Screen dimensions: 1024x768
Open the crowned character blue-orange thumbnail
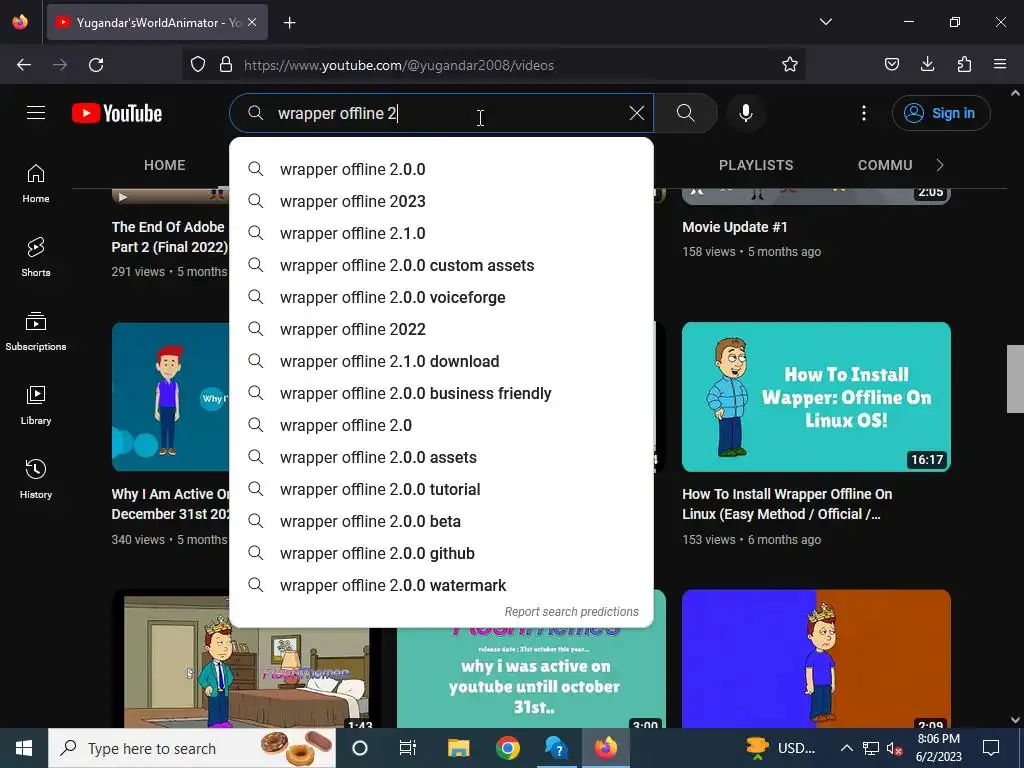(816, 658)
